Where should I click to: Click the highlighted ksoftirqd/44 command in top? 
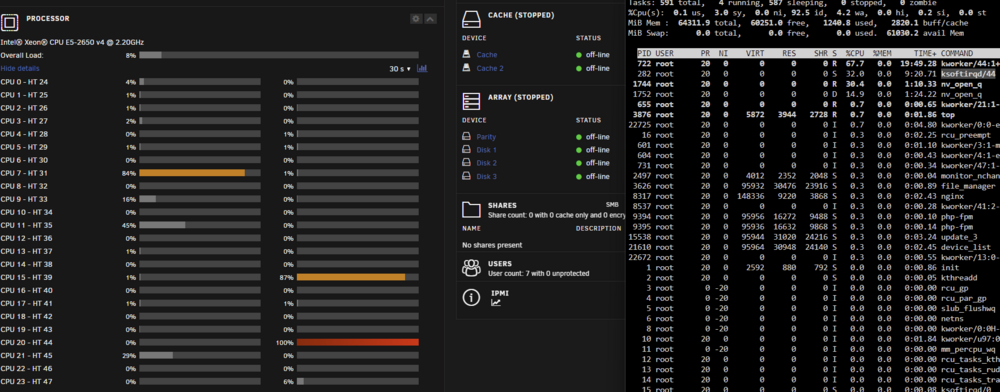coord(968,74)
